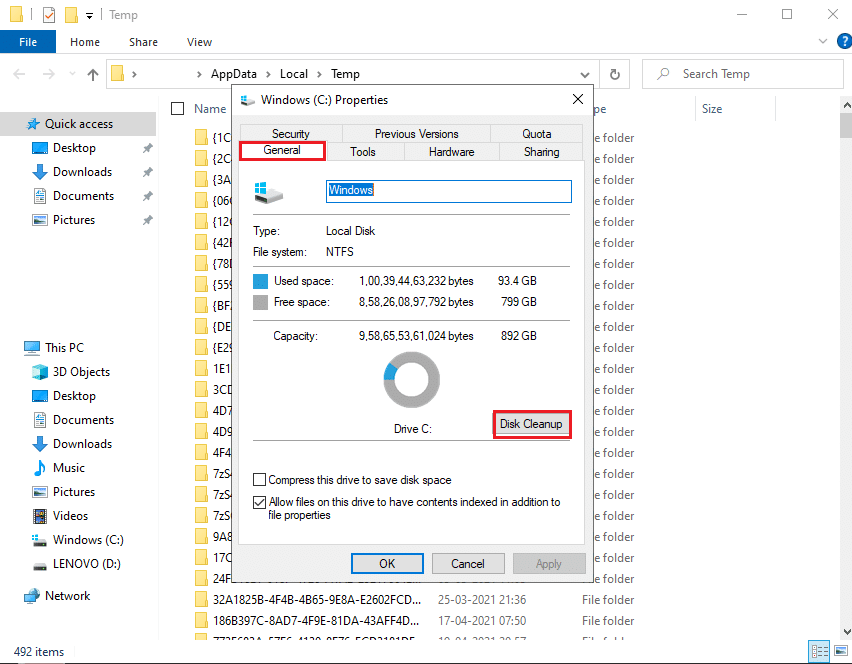Uncheck Allow files to have contents indexed

259,502
